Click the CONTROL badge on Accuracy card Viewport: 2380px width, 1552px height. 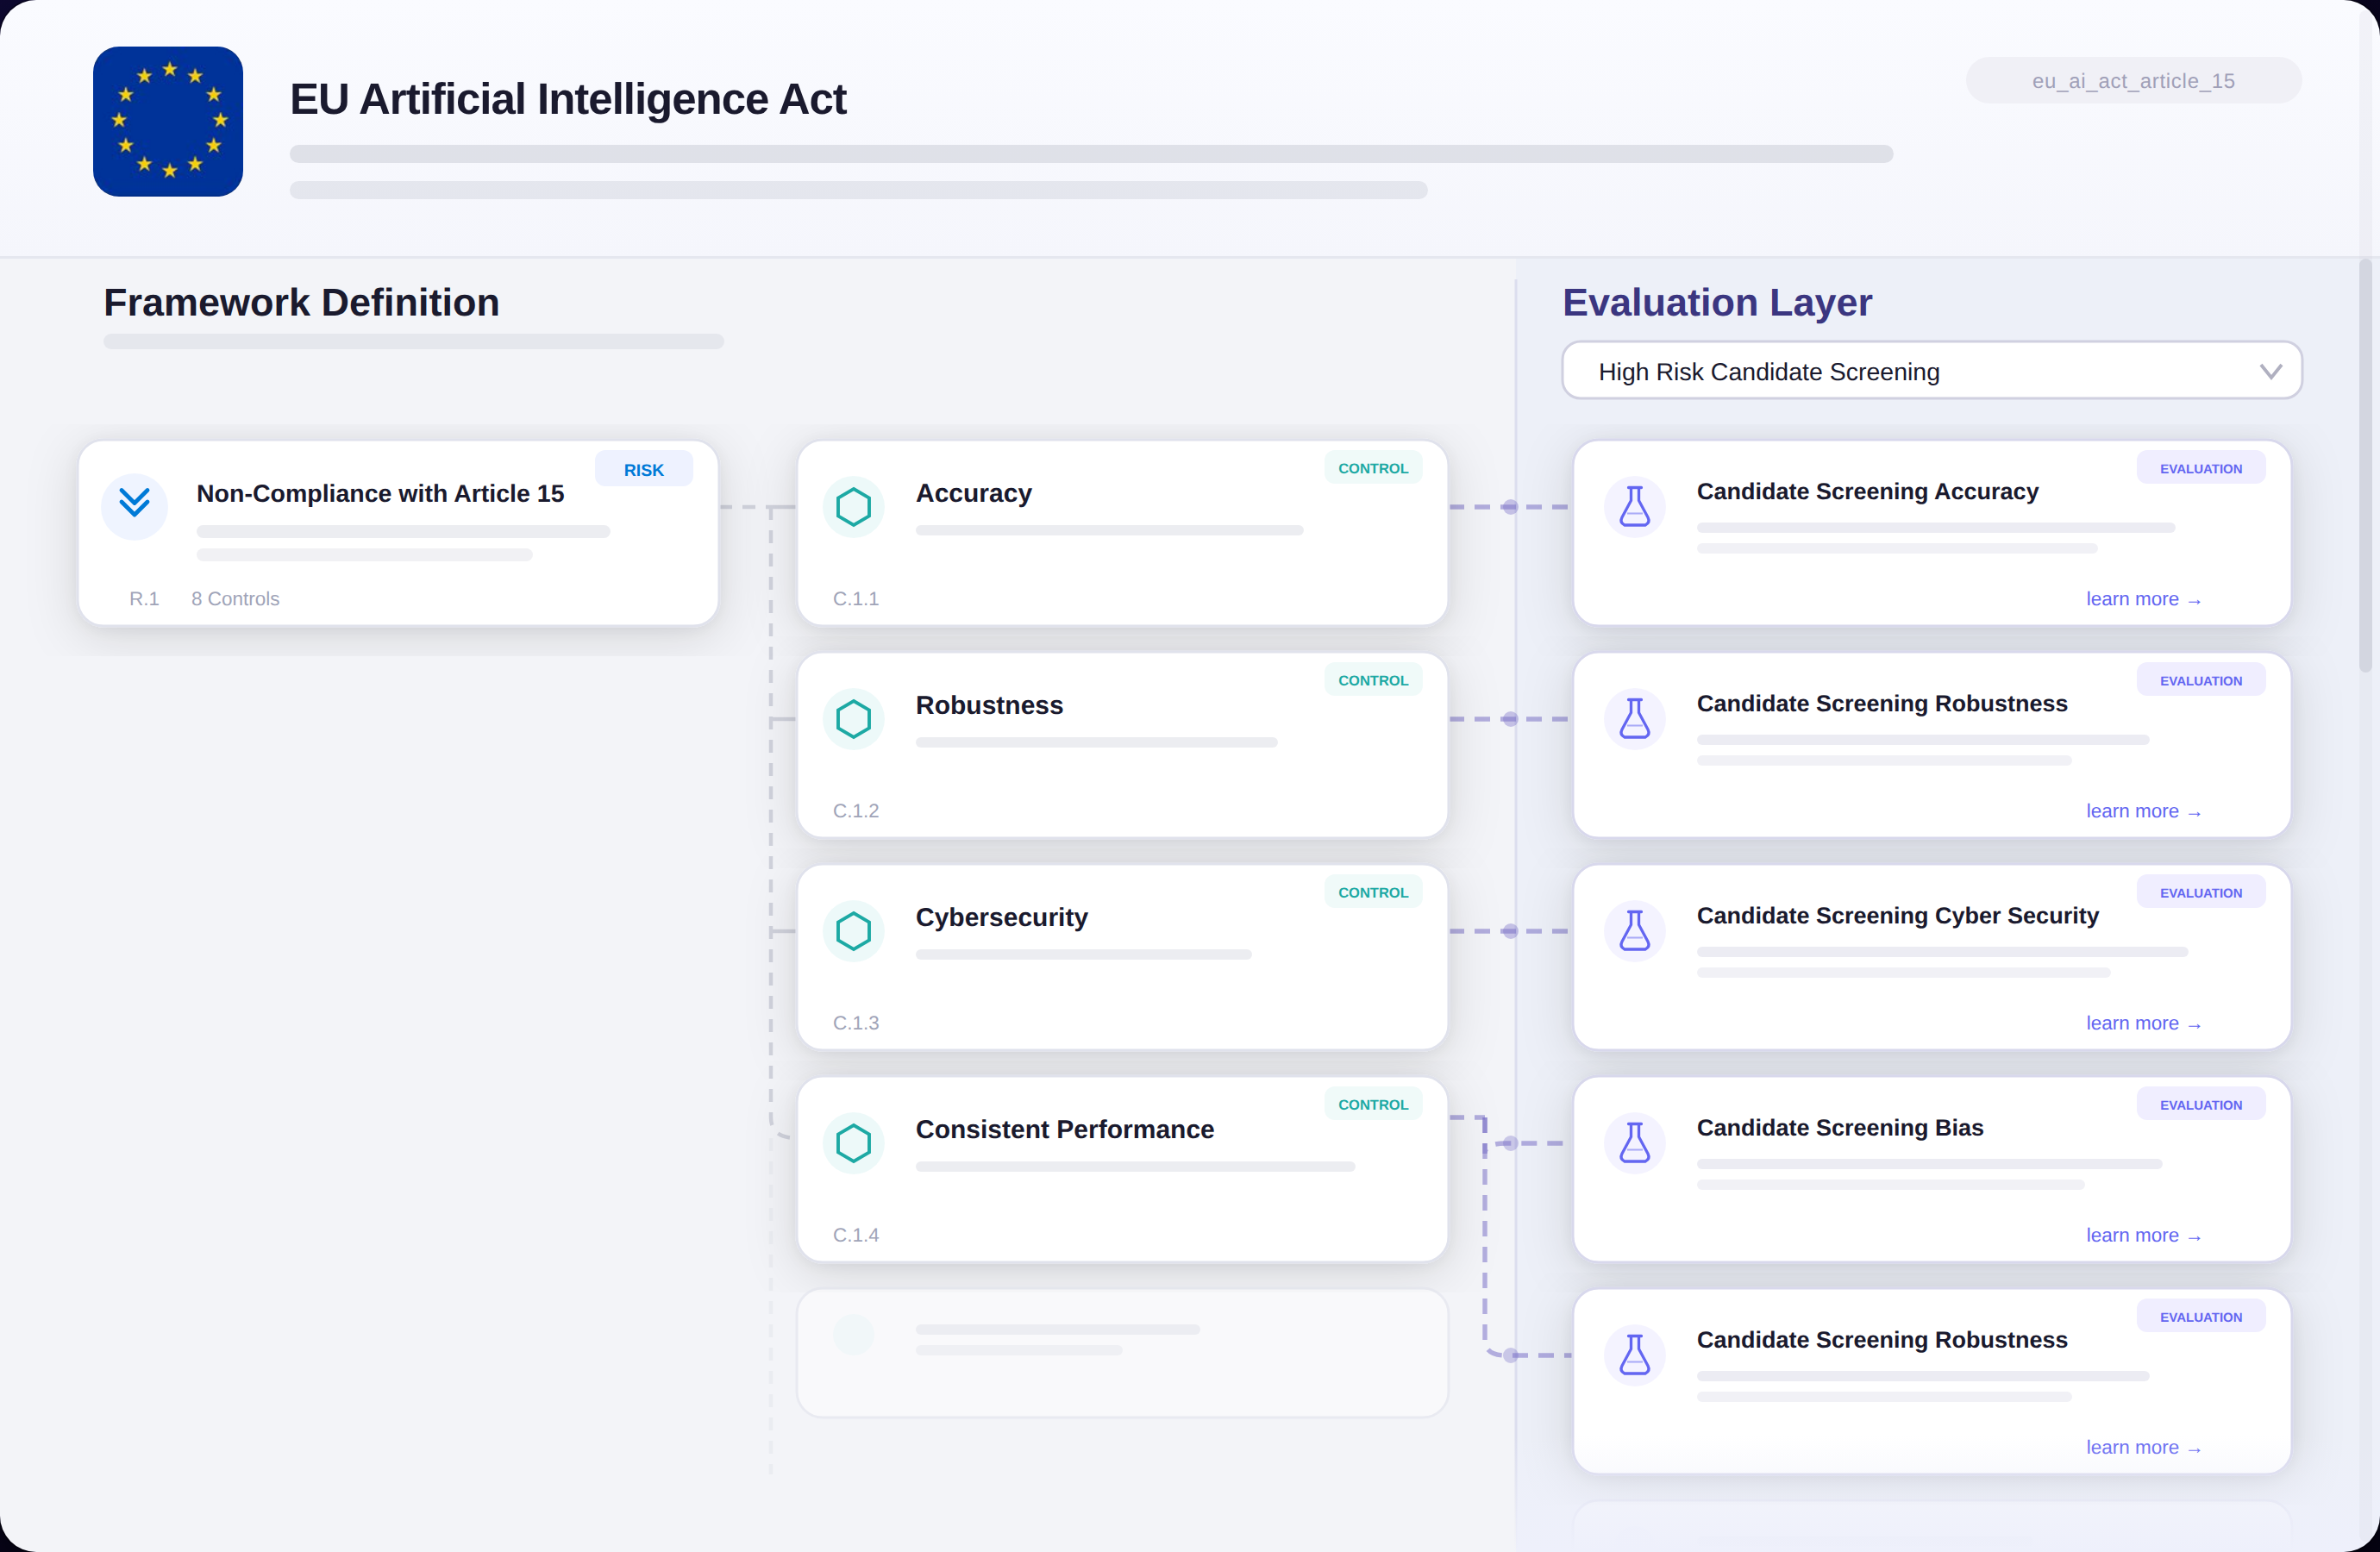coord(1372,468)
